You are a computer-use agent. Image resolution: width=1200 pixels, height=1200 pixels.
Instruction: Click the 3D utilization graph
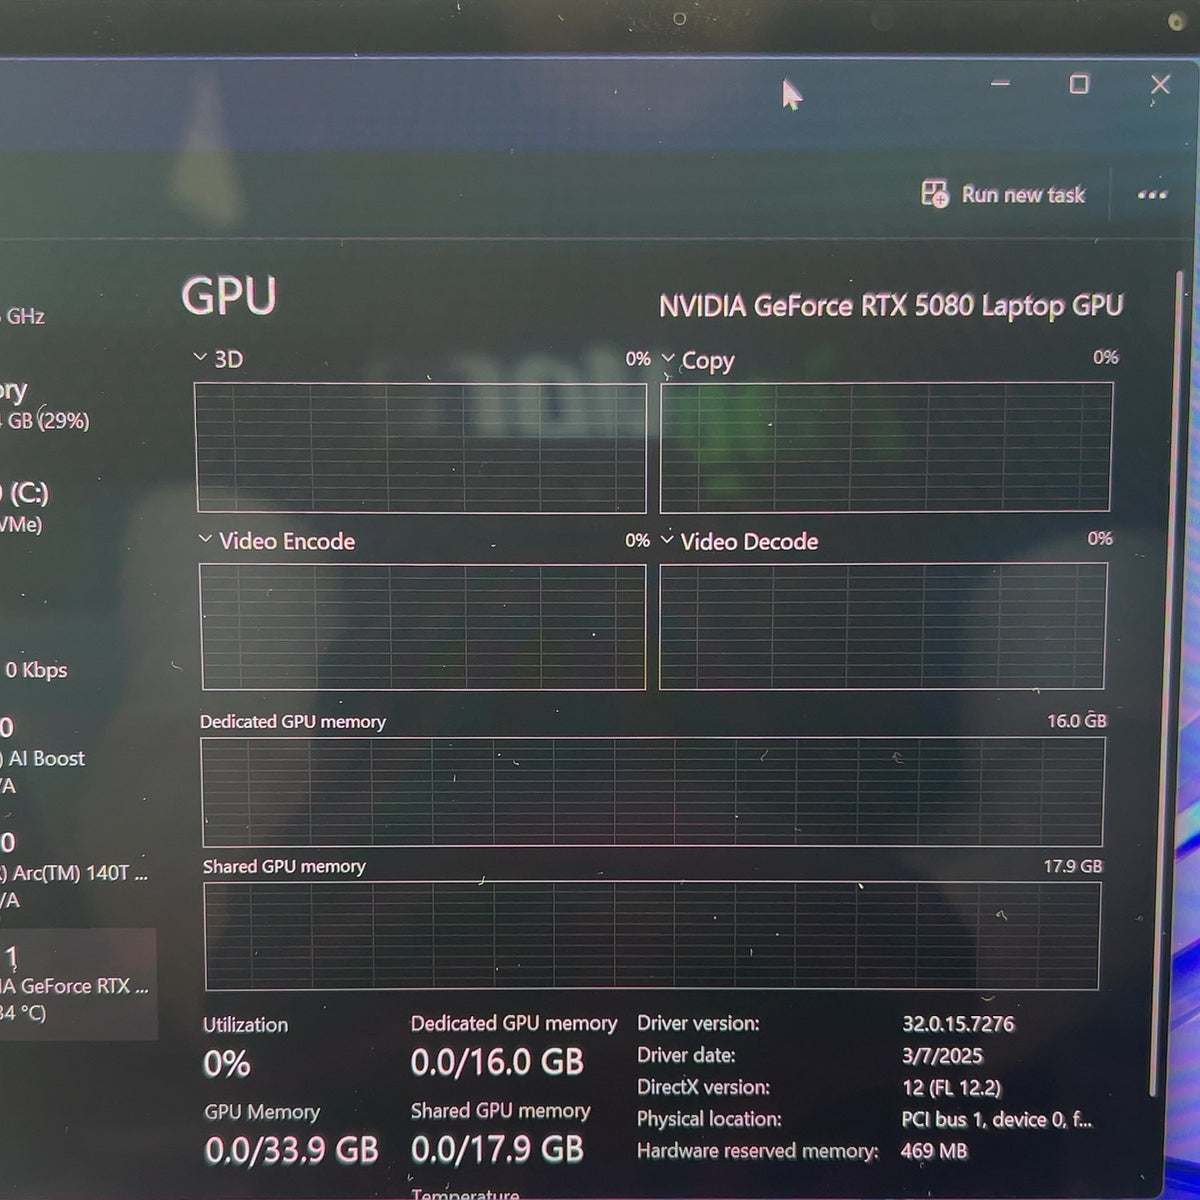421,447
